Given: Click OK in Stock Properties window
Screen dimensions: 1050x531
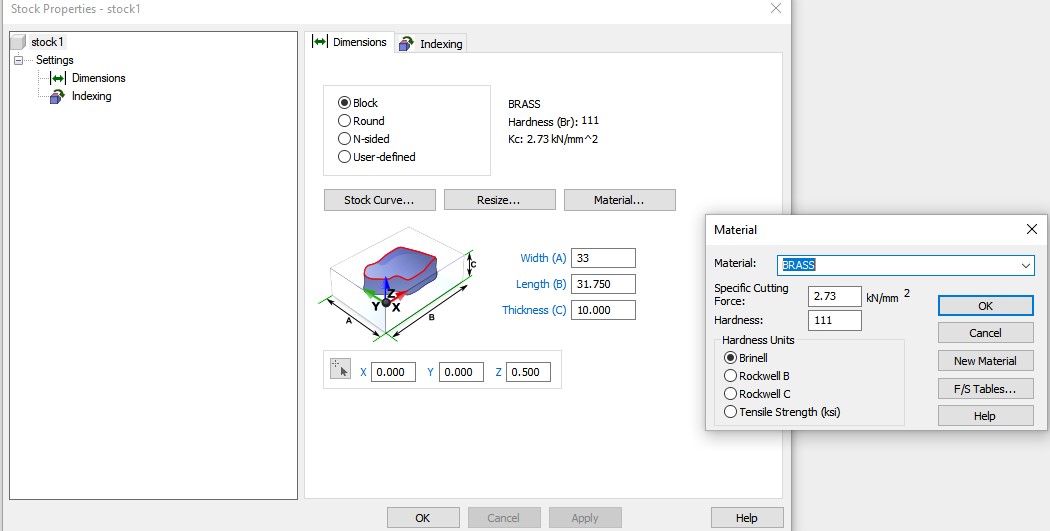Looking at the screenshot, I should pyautogui.click(x=423, y=518).
